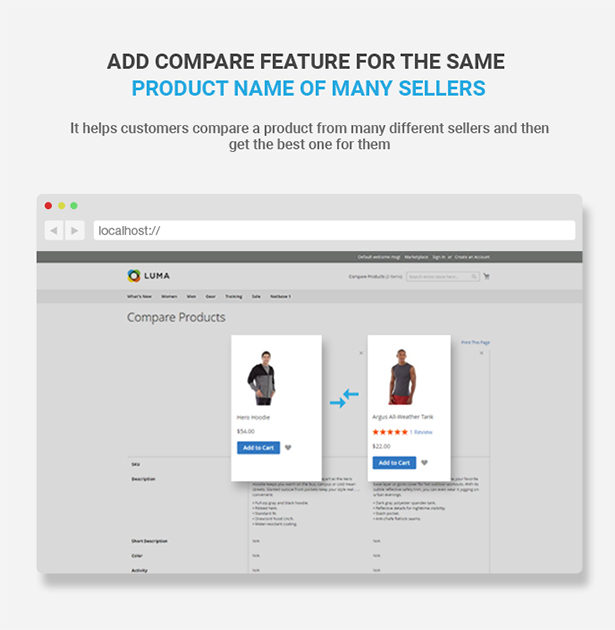This screenshot has width=615, height=630.
Task: Click the browser back arrow button
Action: coord(54,231)
